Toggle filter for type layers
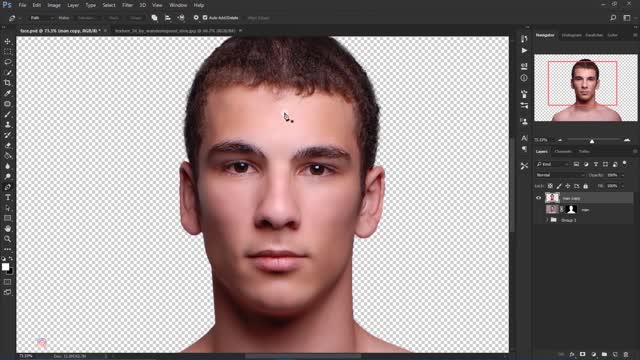 [596, 164]
